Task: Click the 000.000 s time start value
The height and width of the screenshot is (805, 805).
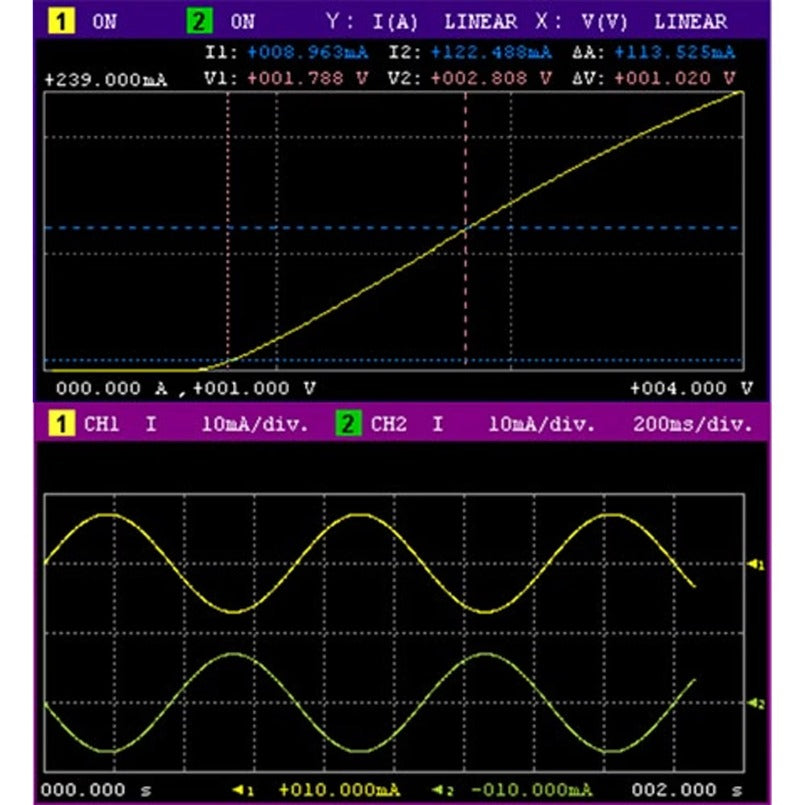Action: [x=96, y=789]
